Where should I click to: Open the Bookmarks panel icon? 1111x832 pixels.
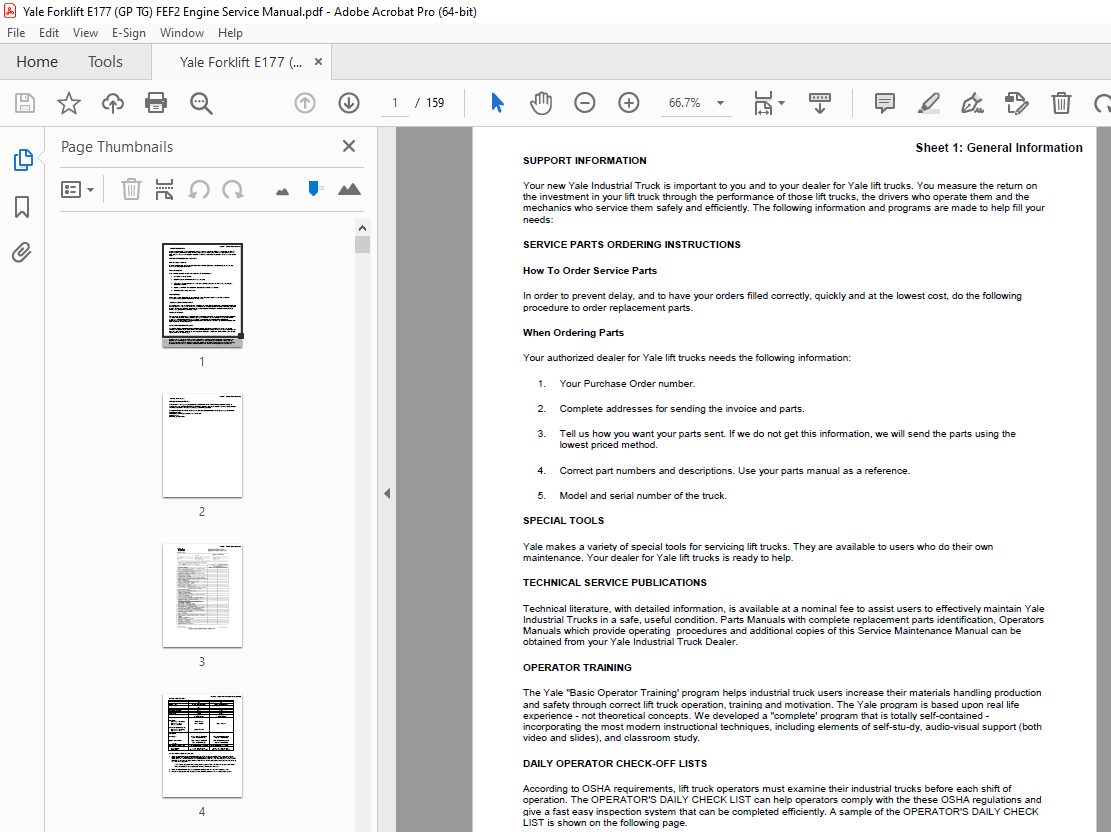pos(22,207)
